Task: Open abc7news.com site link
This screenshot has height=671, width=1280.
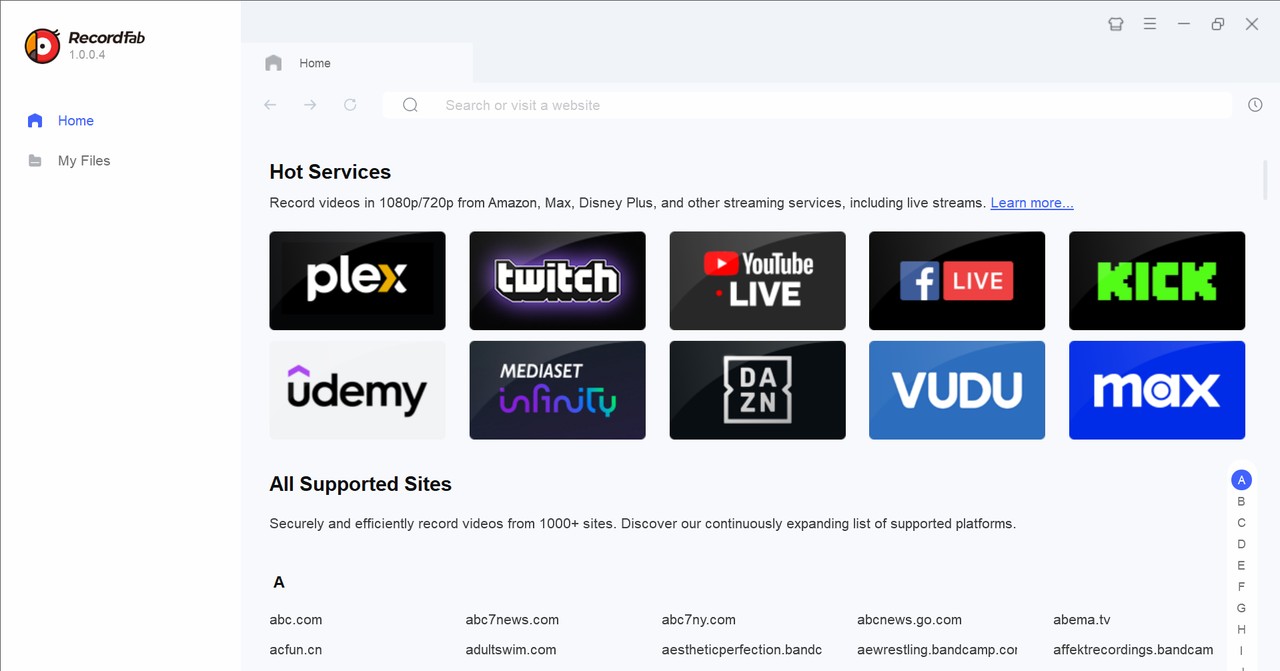Action: pos(512,620)
